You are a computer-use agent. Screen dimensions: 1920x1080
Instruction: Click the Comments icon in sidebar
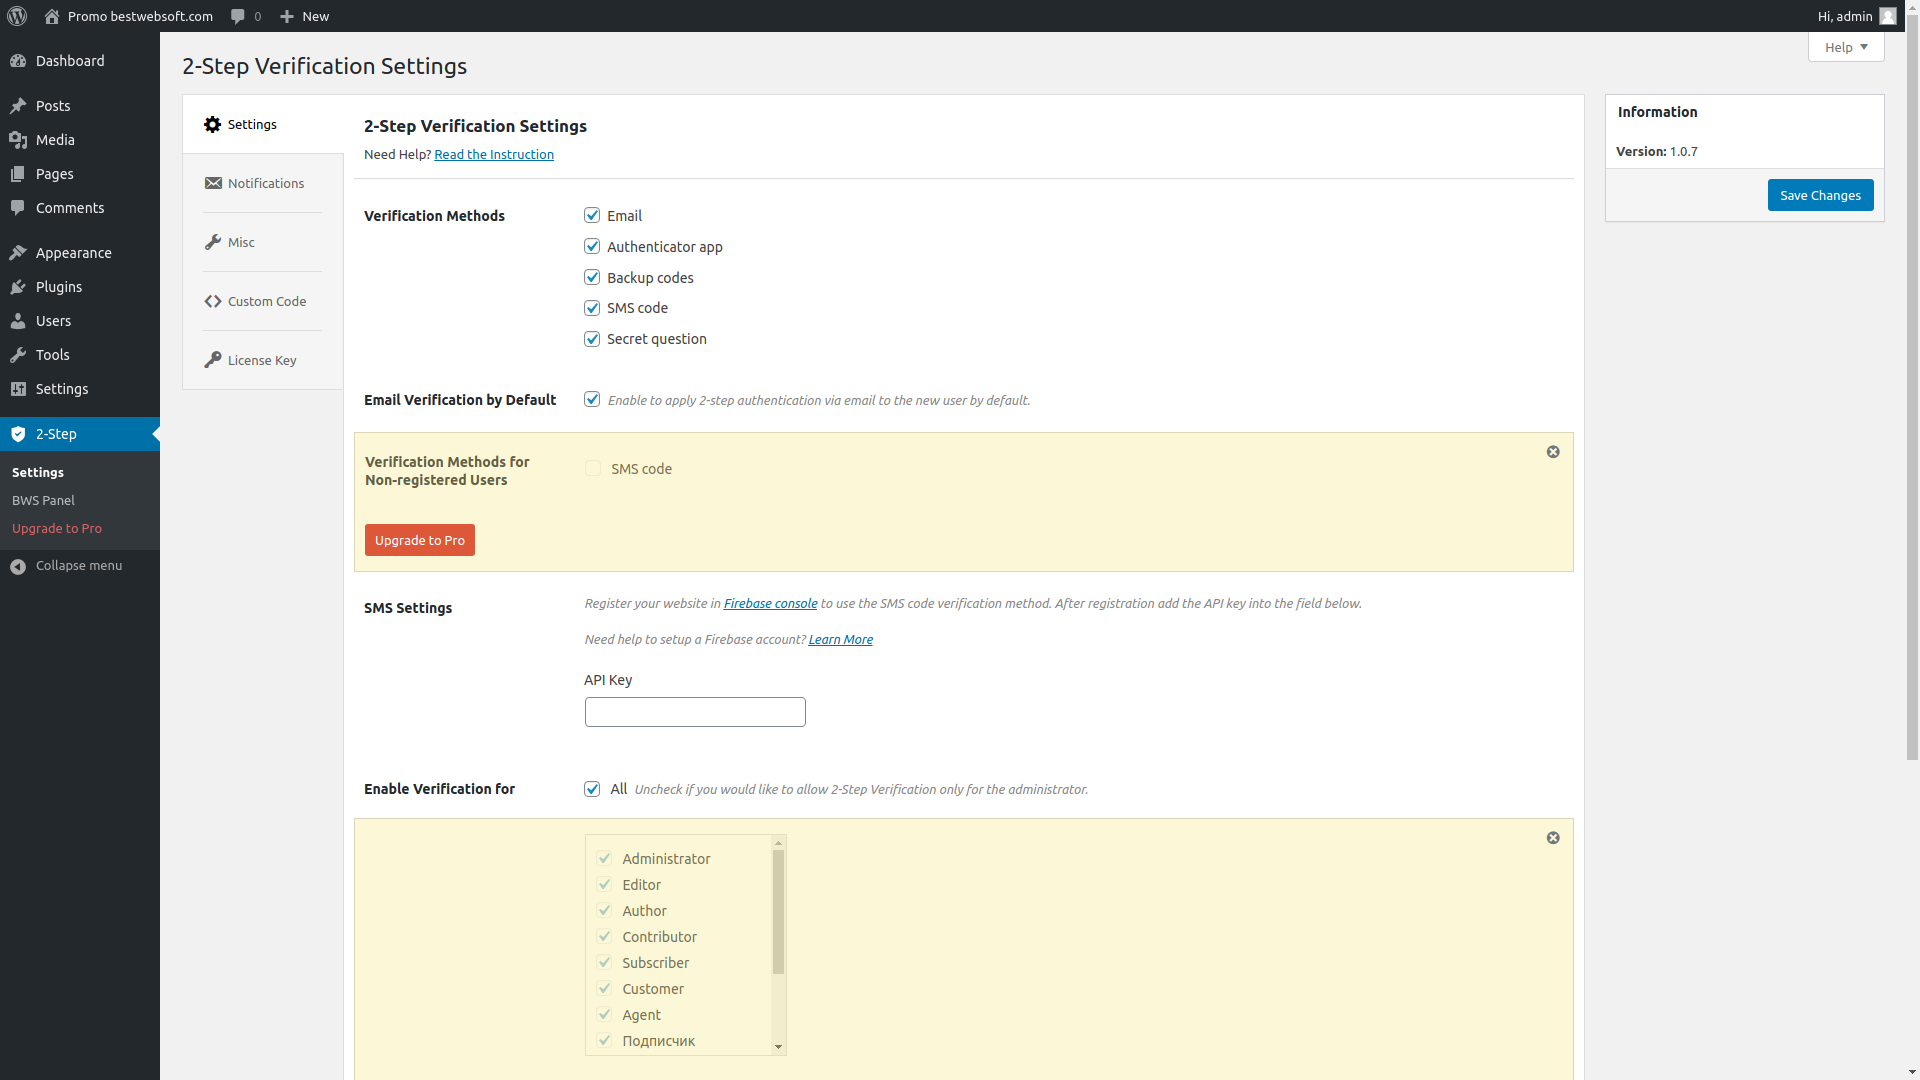pos(18,208)
